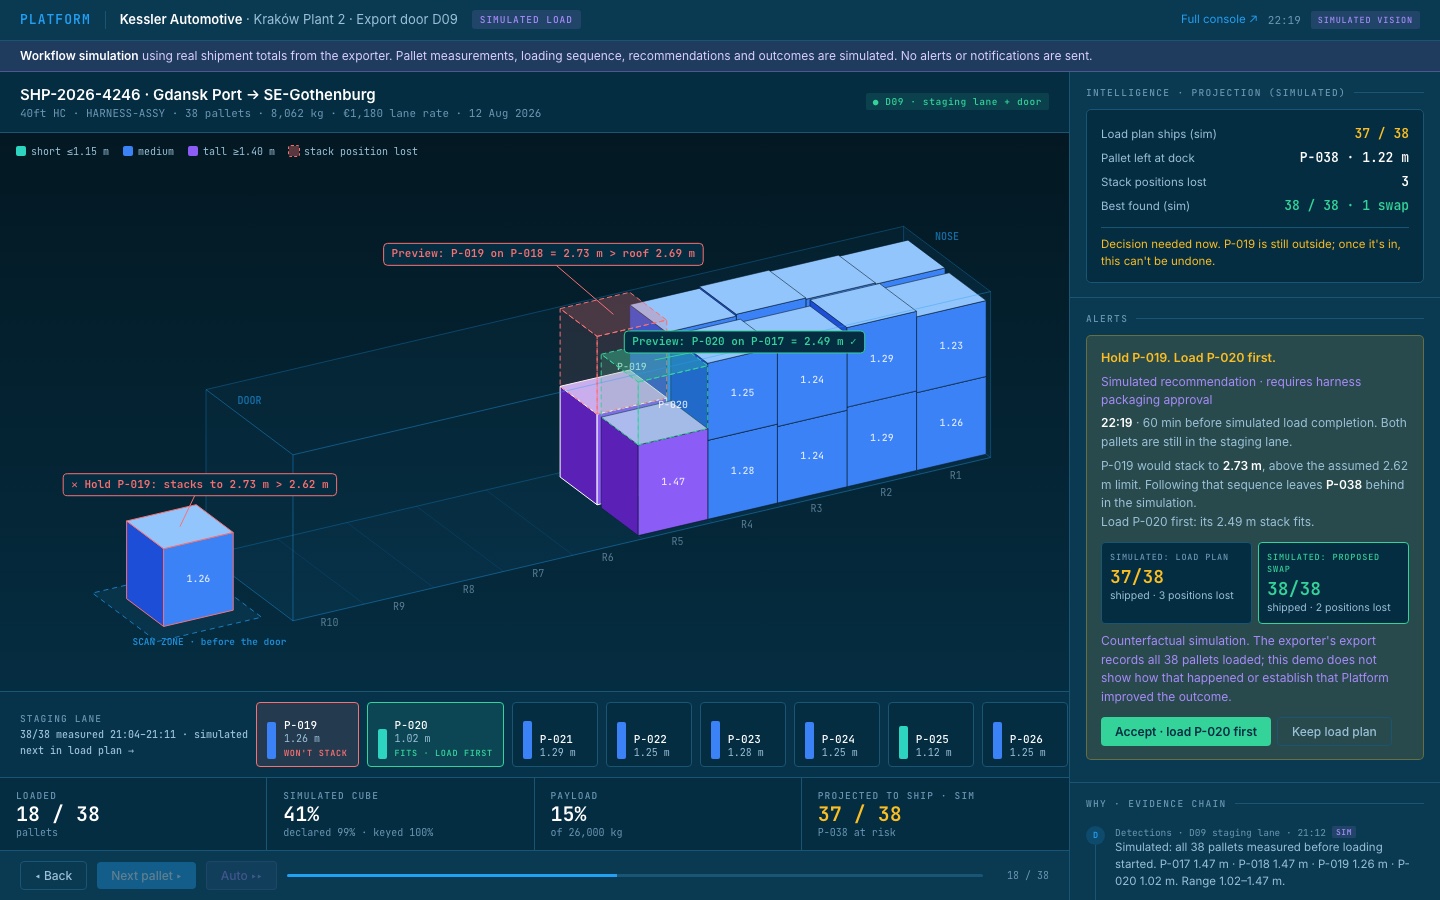Select the P-024 staging lane card
This screenshot has height=900, width=1440.
pyautogui.click(x=837, y=735)
